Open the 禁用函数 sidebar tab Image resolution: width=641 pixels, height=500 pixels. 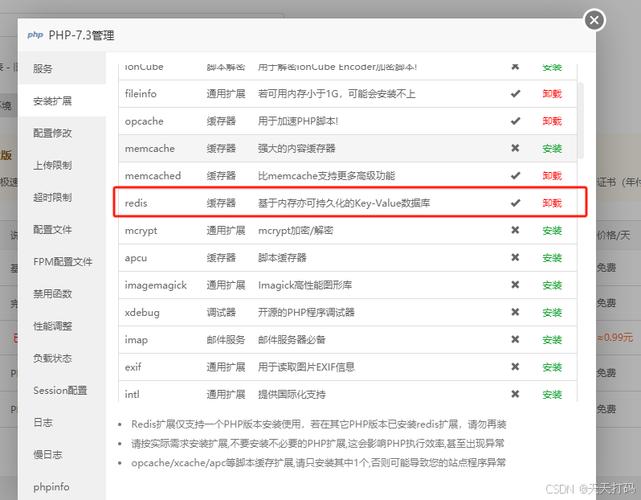coord(62,294)
